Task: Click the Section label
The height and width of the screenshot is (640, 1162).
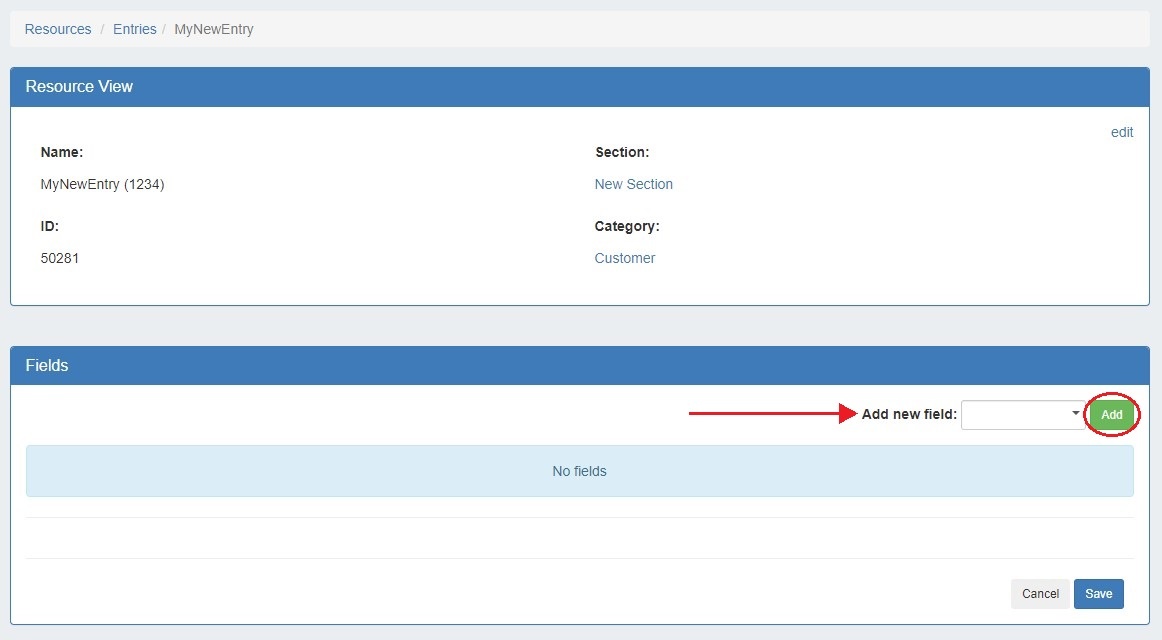Action: [621, 152]
